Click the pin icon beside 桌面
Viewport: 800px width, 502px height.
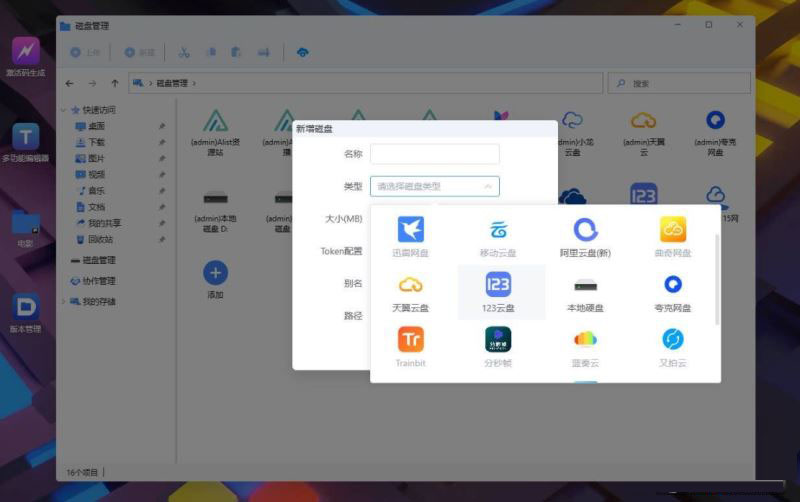(162, 126)
